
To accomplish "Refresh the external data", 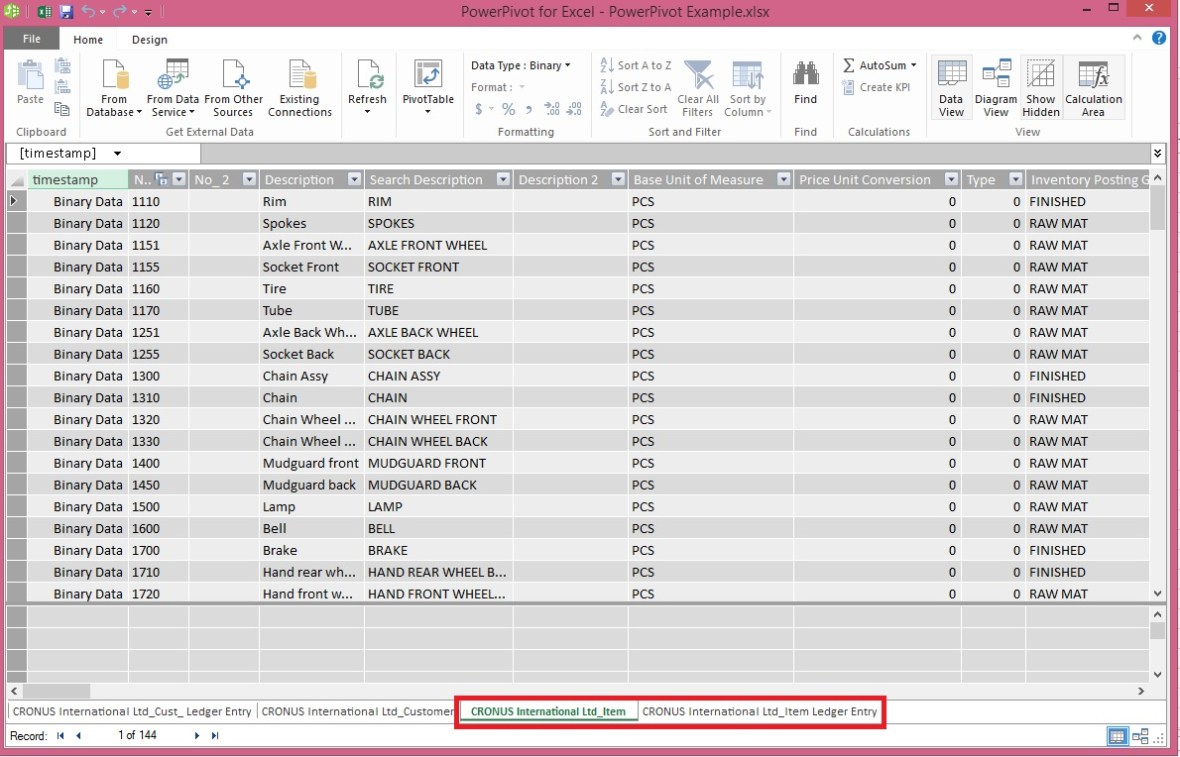I will pyautogui.click(x=367, y=87).
